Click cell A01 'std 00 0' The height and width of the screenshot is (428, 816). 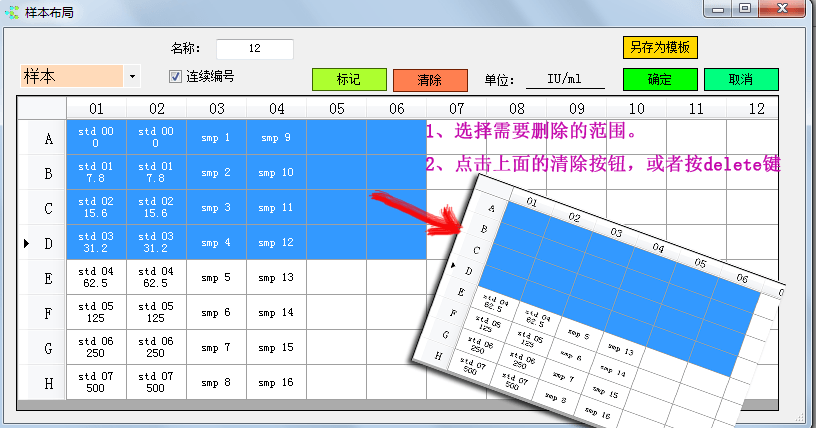coord(96,137)
